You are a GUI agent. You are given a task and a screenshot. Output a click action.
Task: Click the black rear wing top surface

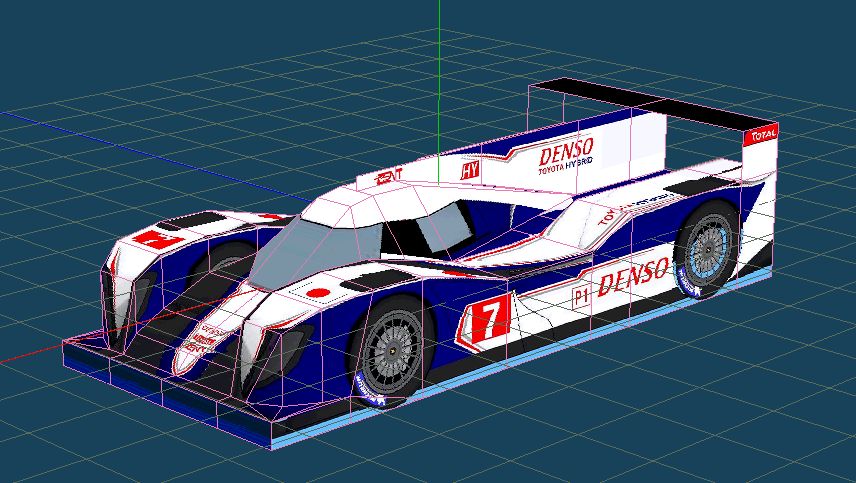(654, 104)
